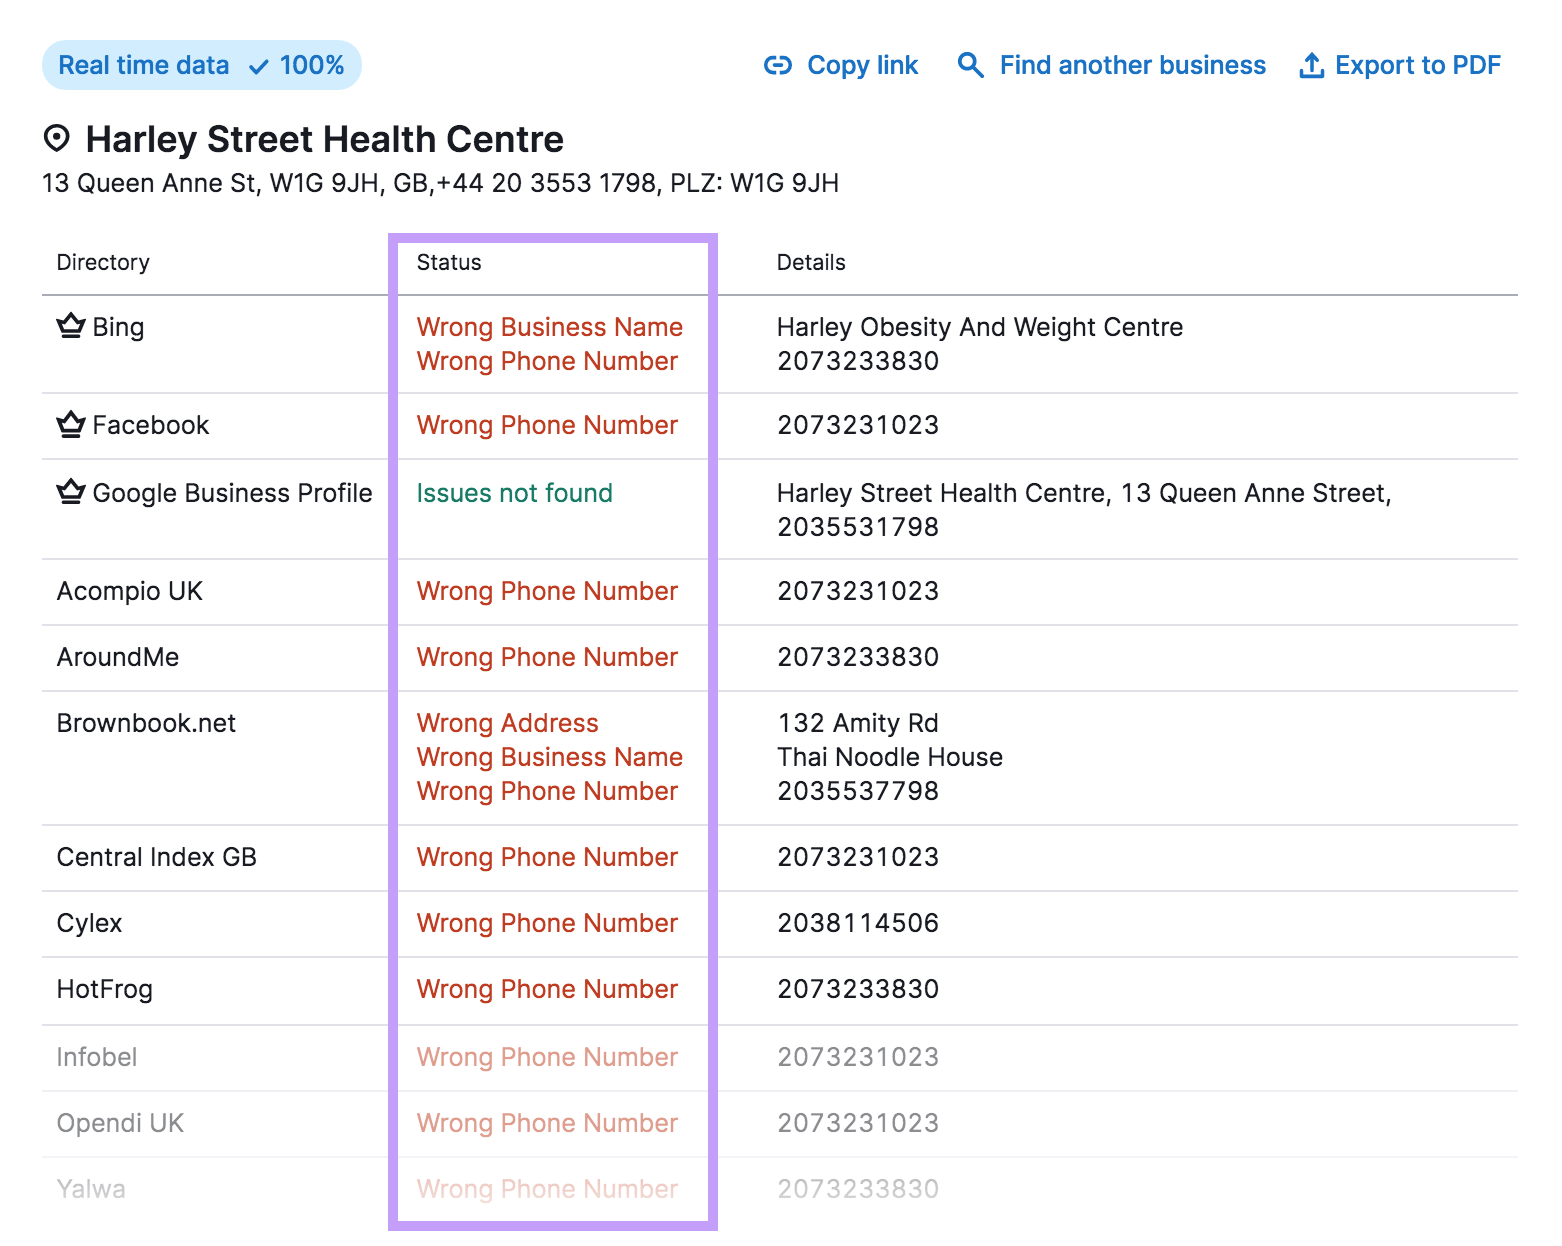Select the Cylex directory

(x=89, y=923)
